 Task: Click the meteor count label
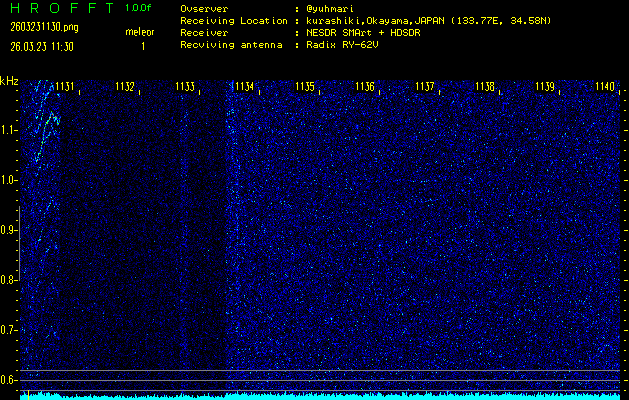pyautogui.click(x=139, y=32)
